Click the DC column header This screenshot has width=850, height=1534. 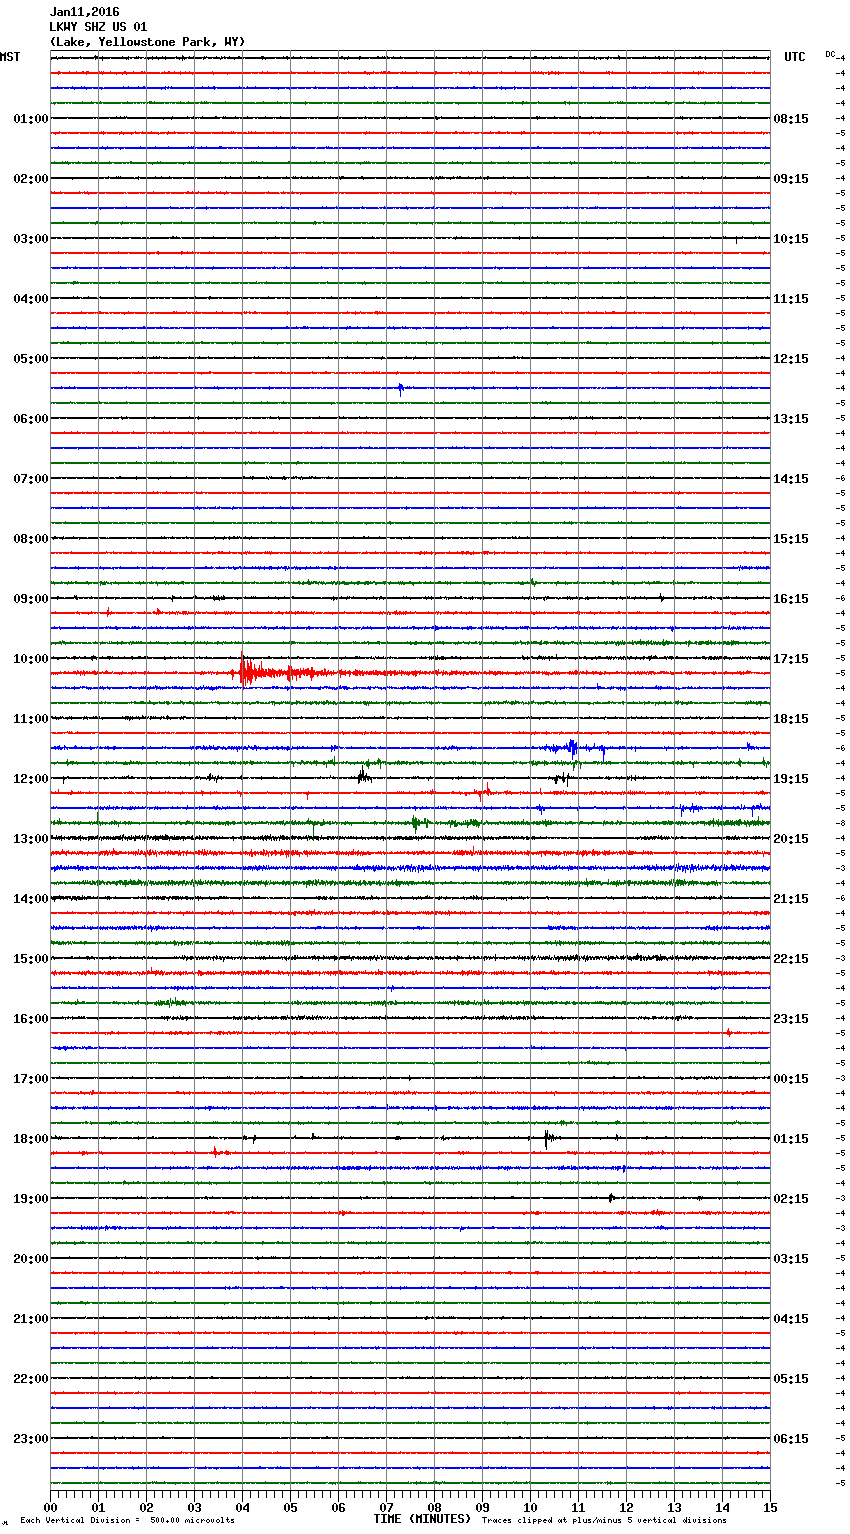830,54
